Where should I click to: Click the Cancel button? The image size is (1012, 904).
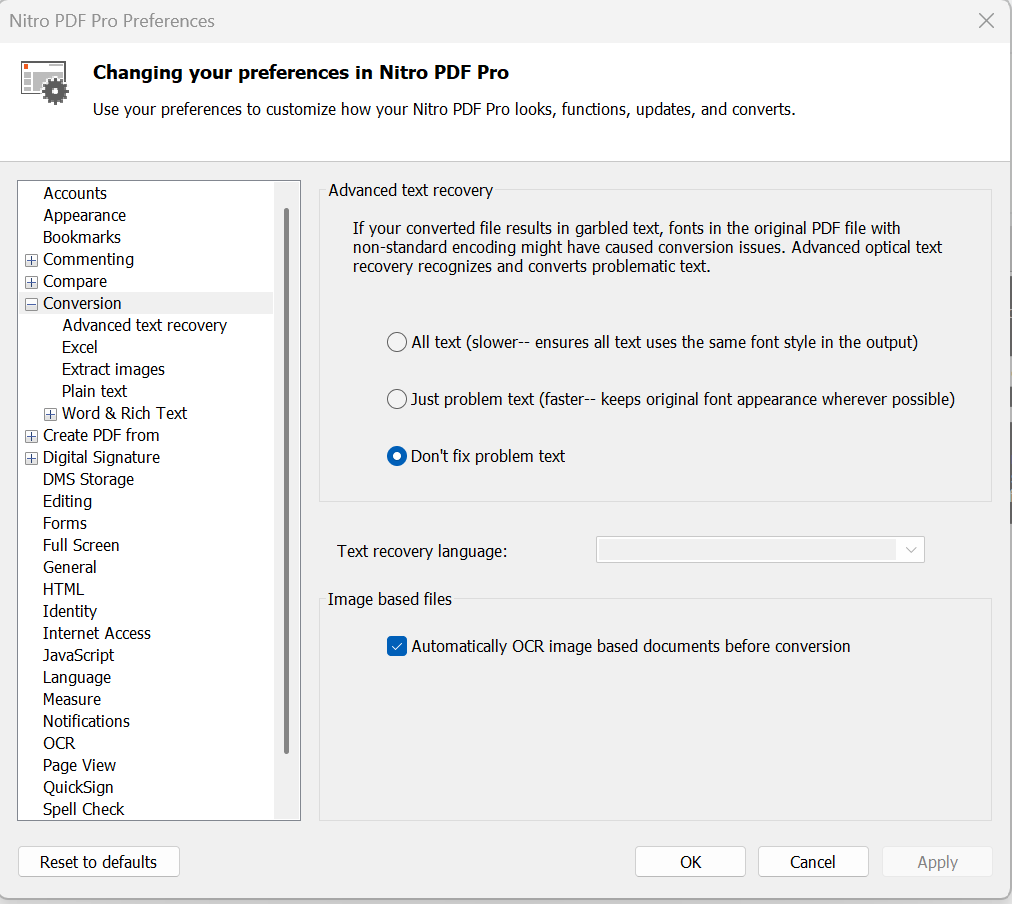(x=813, y=862)
